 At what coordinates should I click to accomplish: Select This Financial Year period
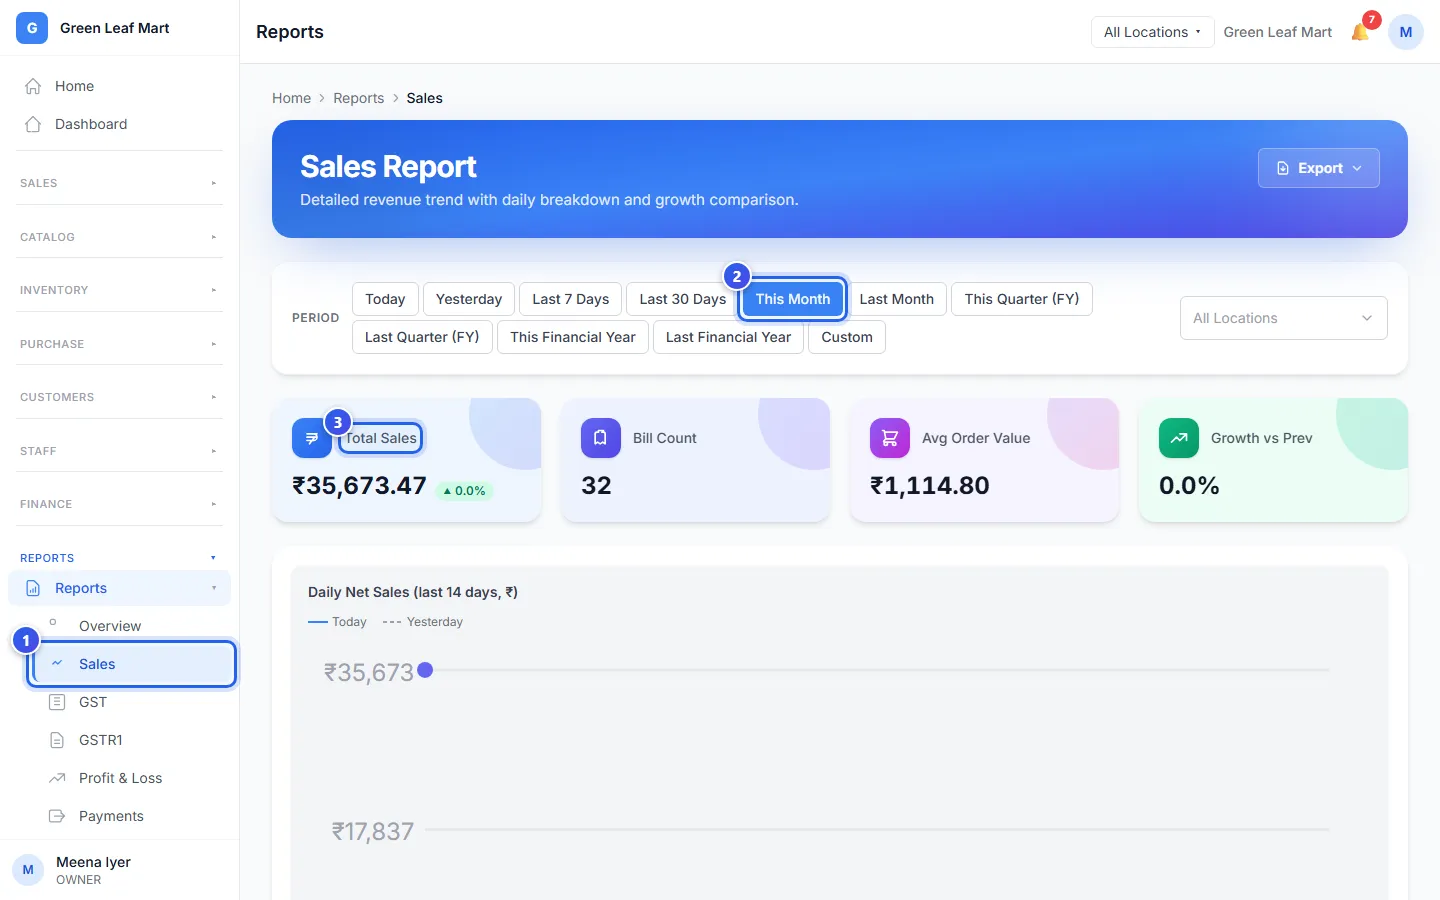[x=573, y=337]
